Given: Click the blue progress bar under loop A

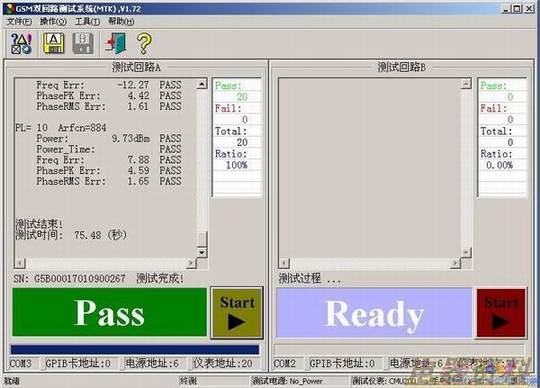Looking at the screenshot, I should [135, 350].
